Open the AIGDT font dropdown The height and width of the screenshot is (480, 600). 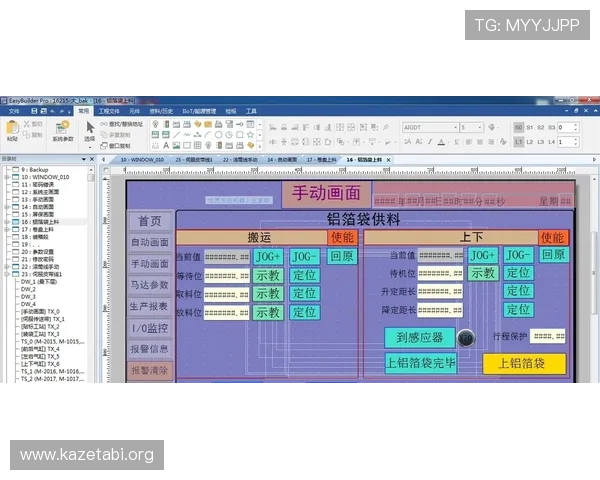455,127
